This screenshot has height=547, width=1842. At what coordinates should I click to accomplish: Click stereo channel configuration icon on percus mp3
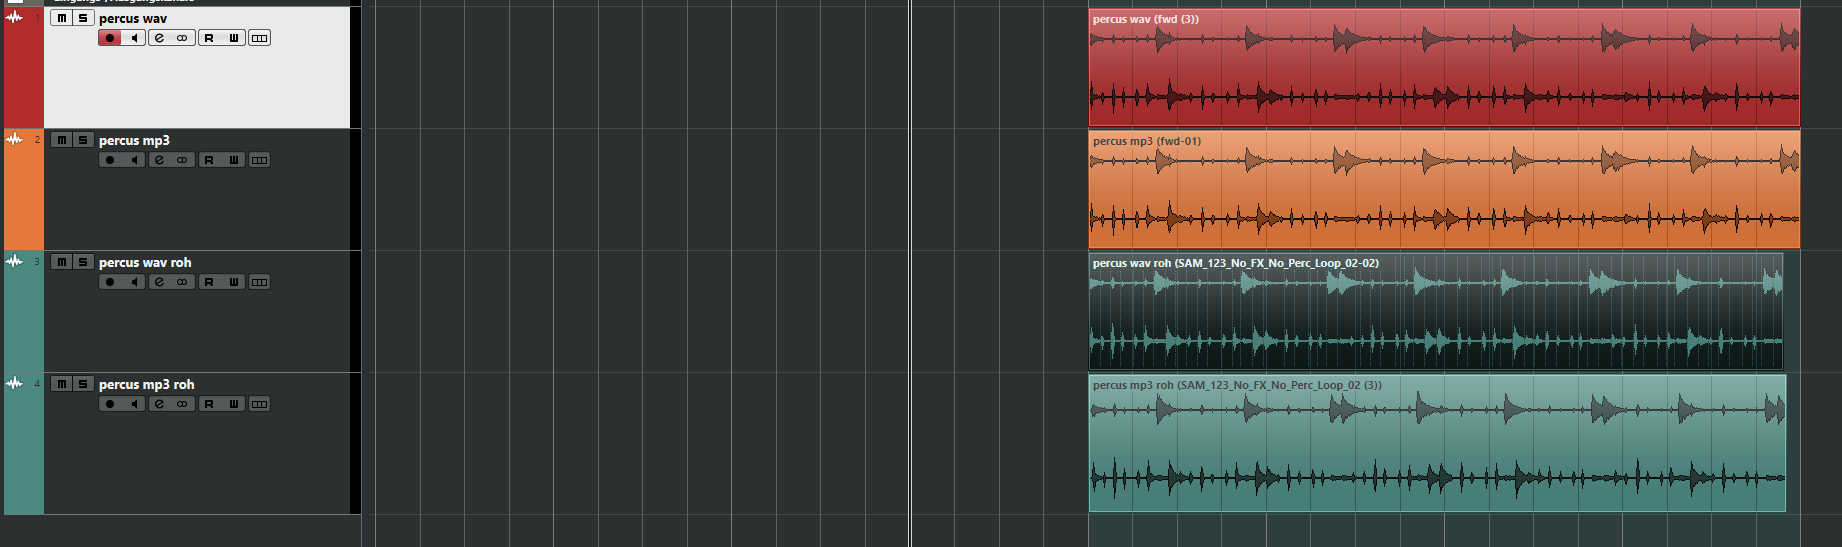pos(182,160)
